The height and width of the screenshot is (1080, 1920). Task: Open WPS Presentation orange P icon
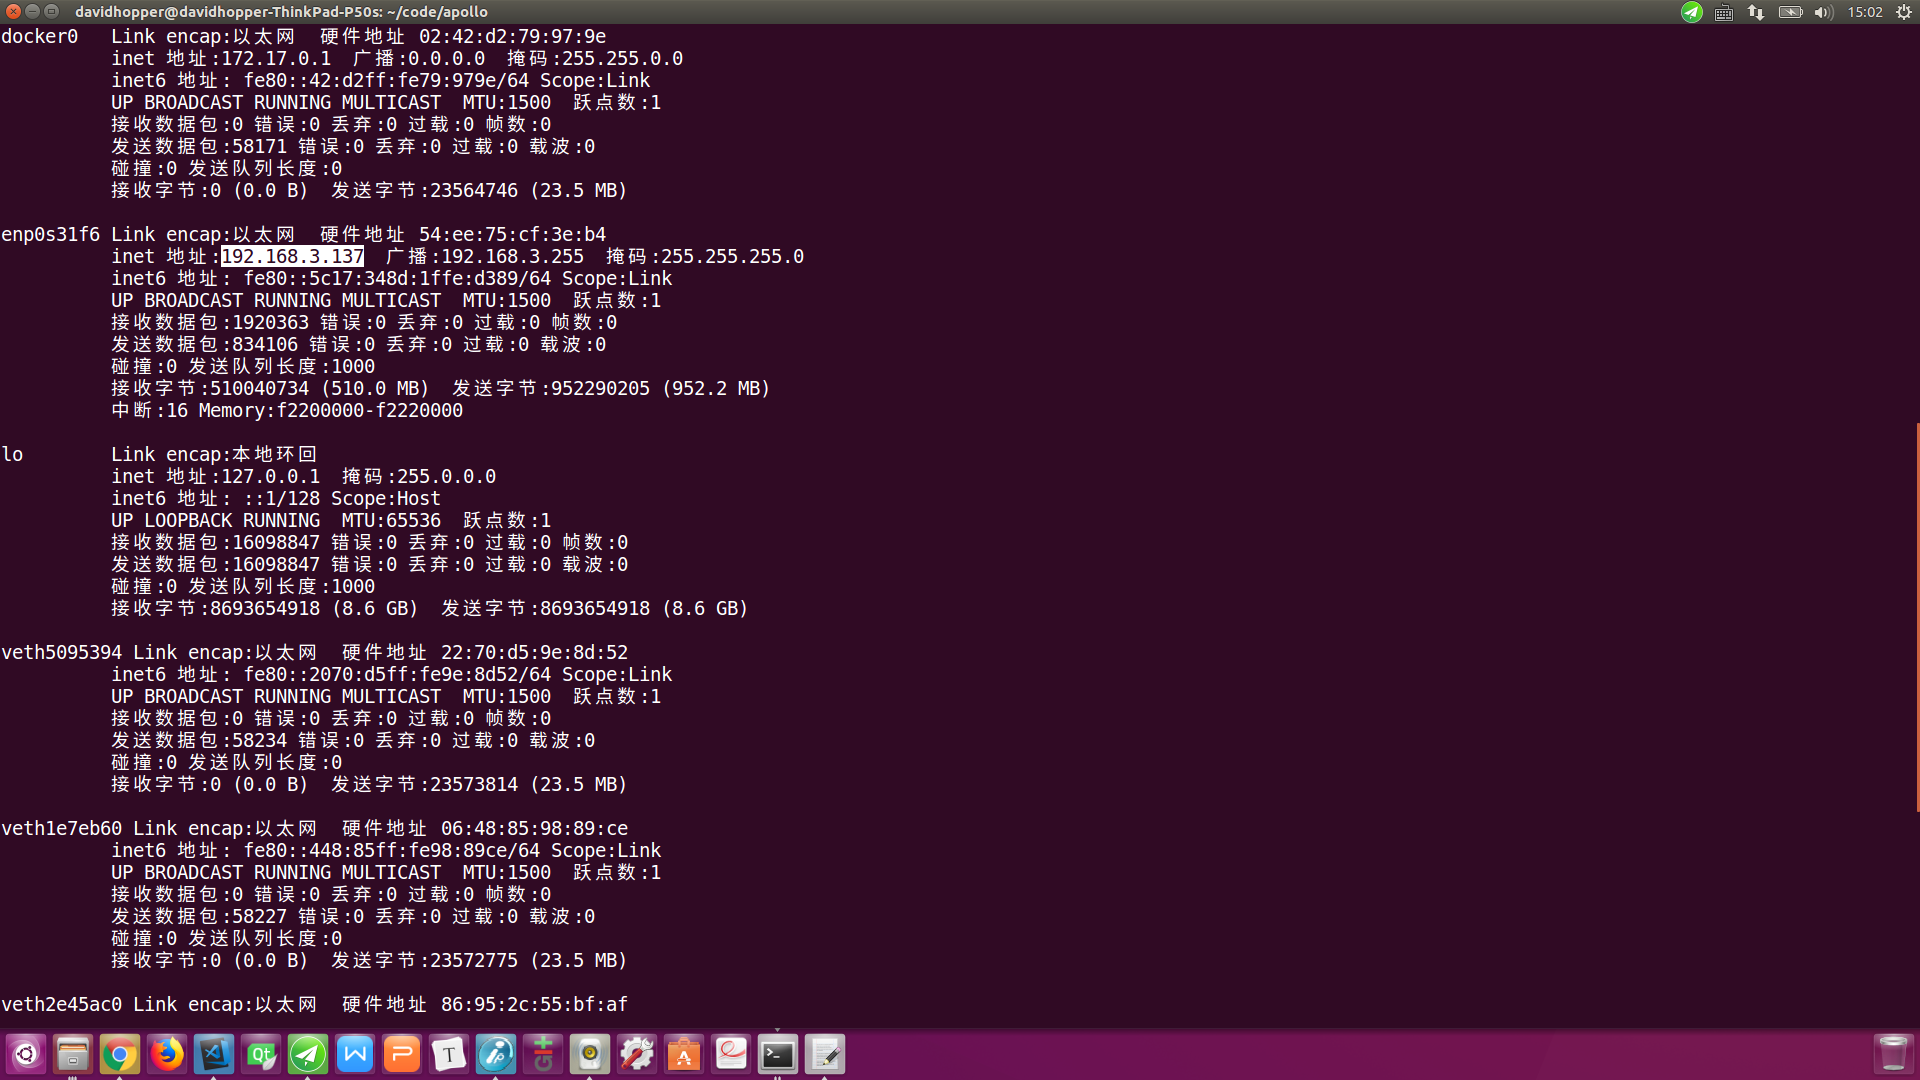(402, 1054)
